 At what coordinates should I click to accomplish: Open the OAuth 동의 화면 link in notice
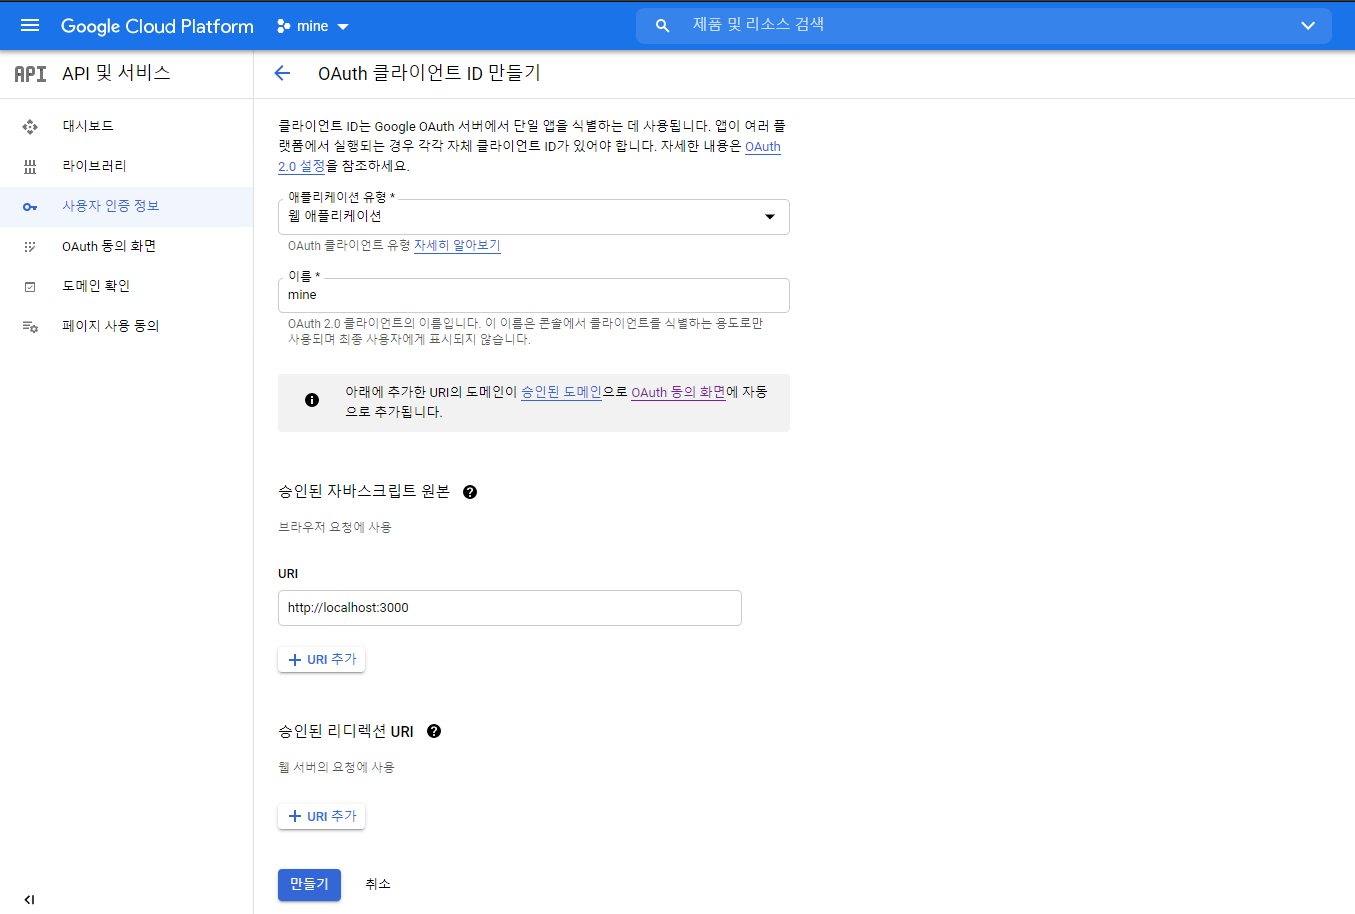pos(678,392)
